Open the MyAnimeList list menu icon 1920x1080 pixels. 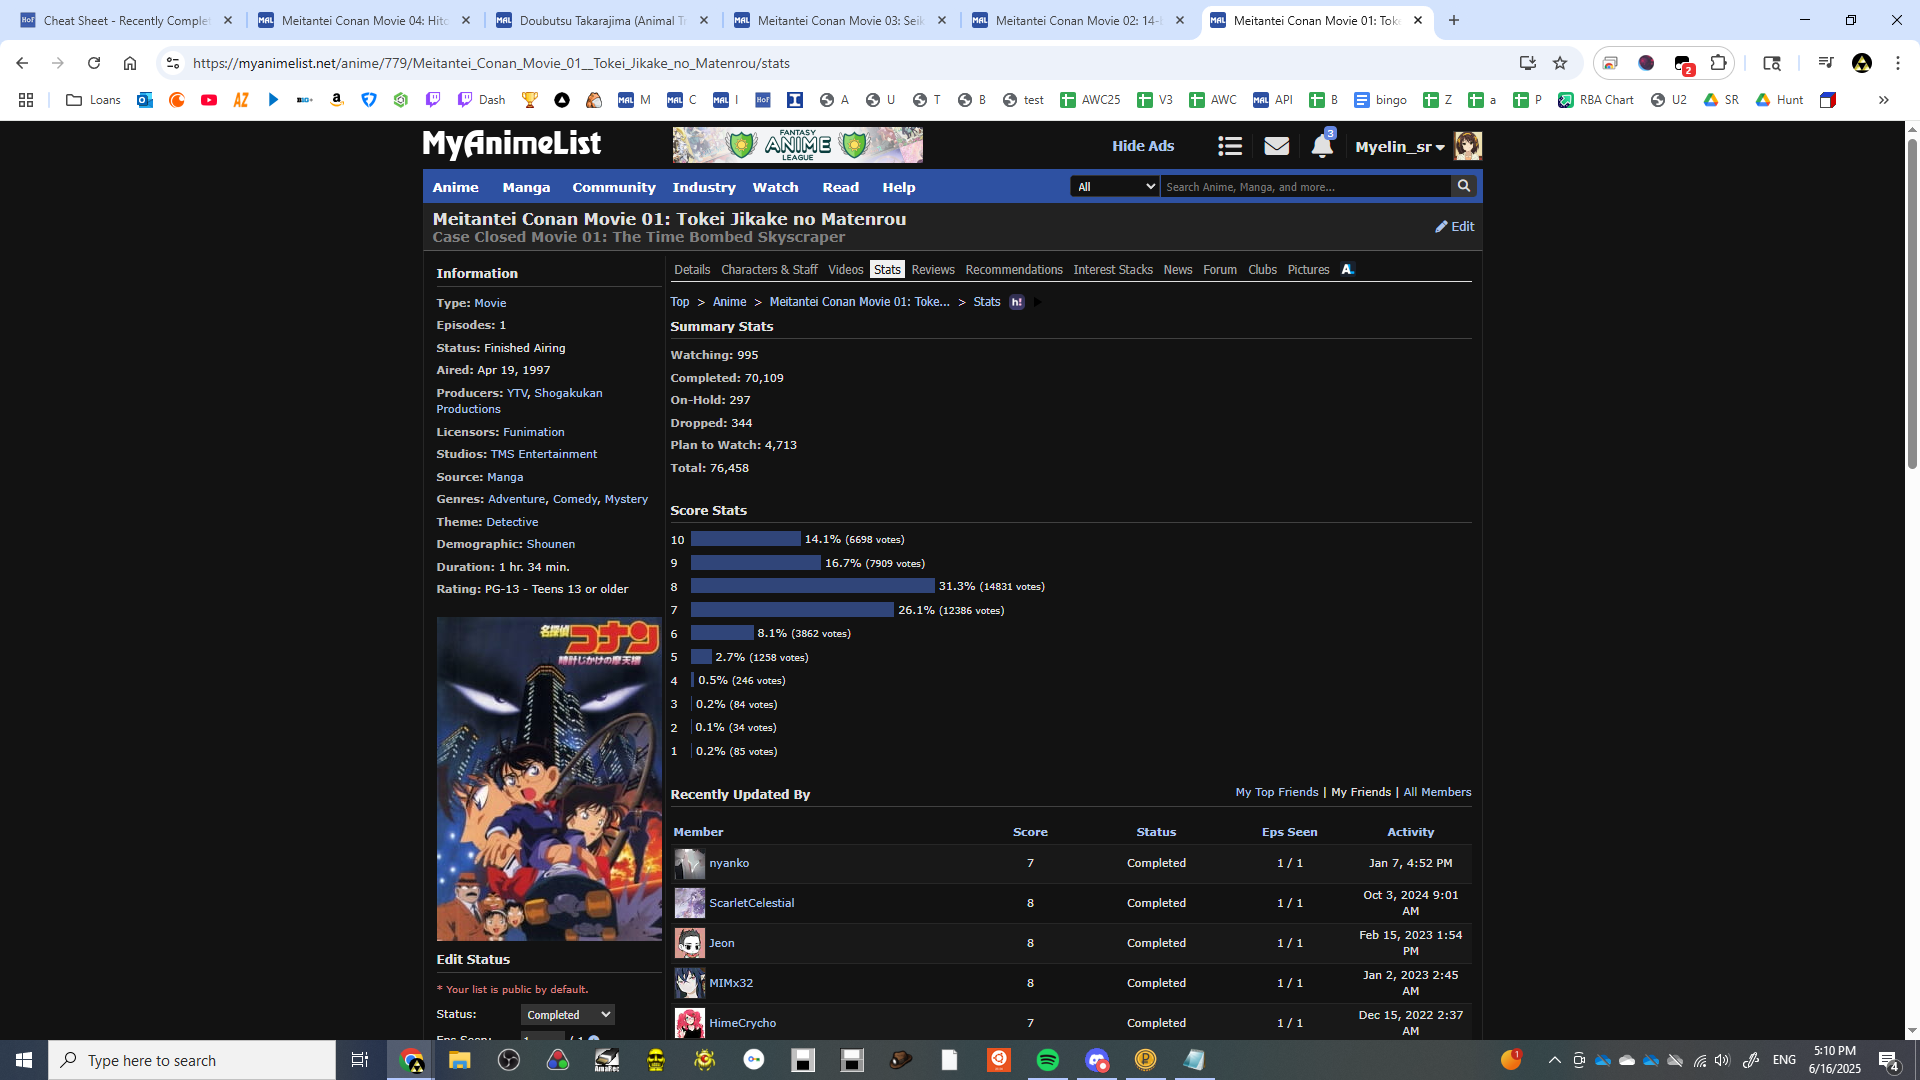pos(1229,146)
